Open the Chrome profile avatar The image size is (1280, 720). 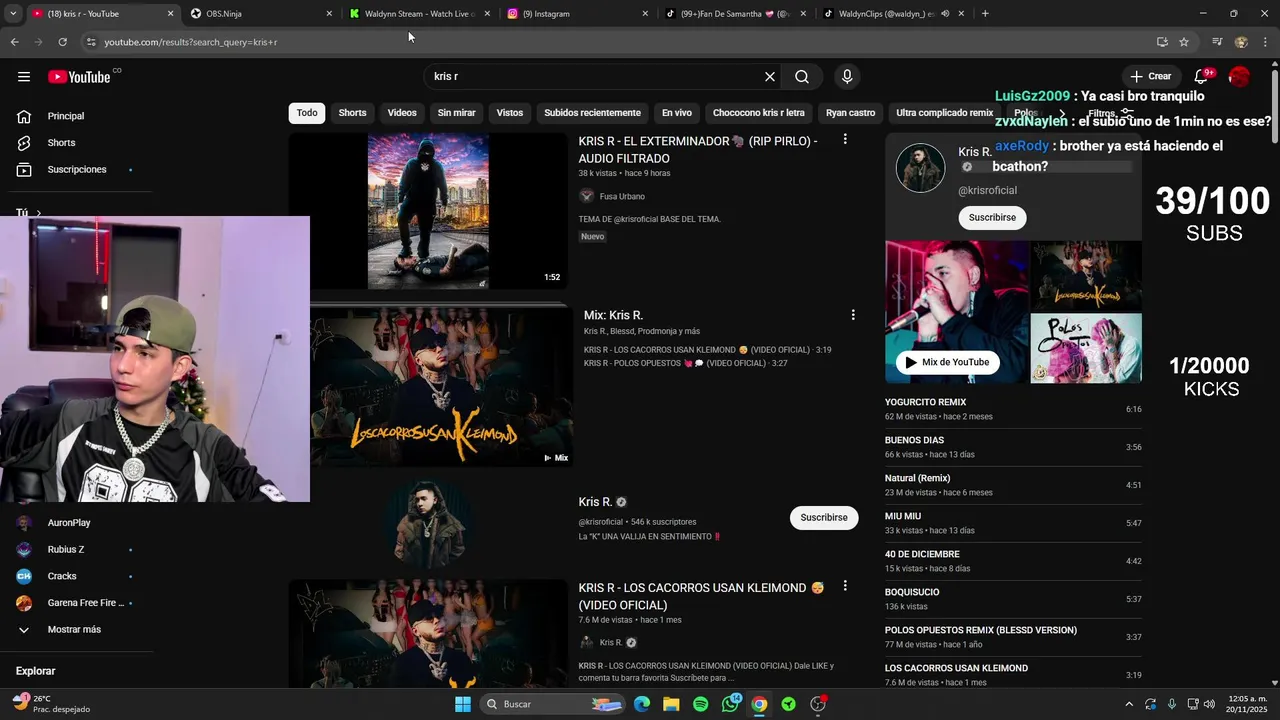coord(1241,42)
